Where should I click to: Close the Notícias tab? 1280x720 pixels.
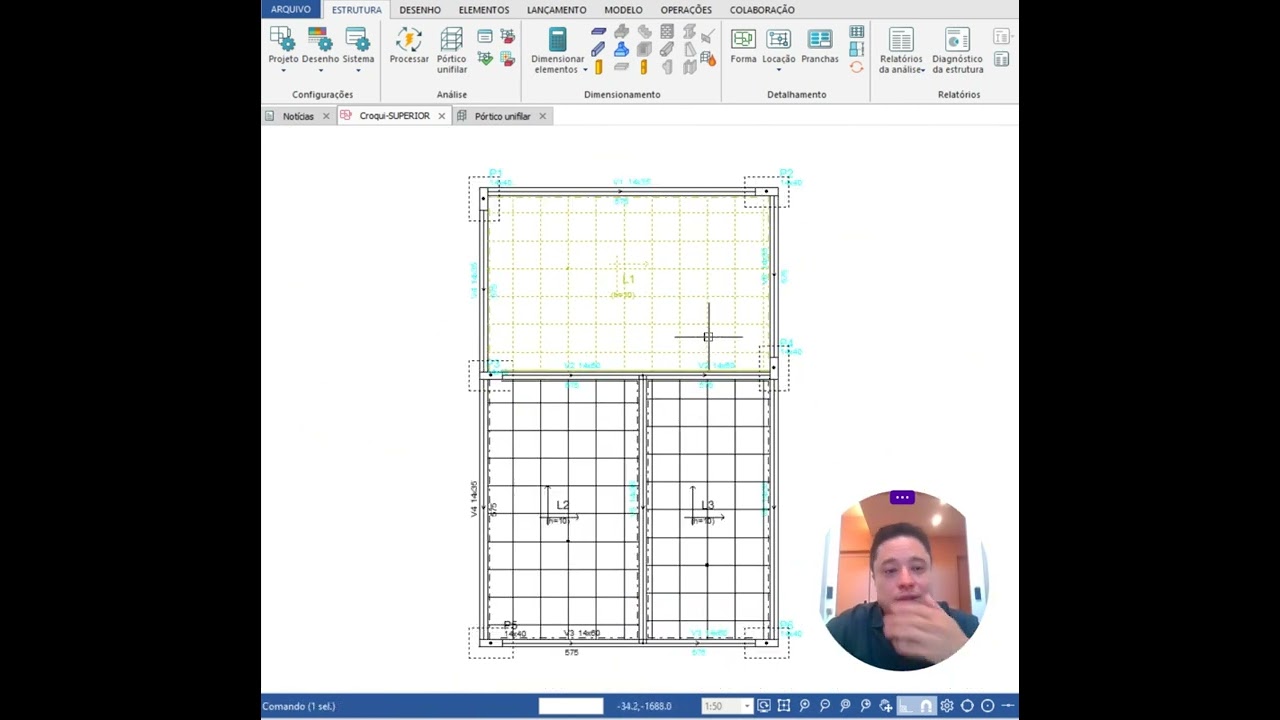pos(326,116)
